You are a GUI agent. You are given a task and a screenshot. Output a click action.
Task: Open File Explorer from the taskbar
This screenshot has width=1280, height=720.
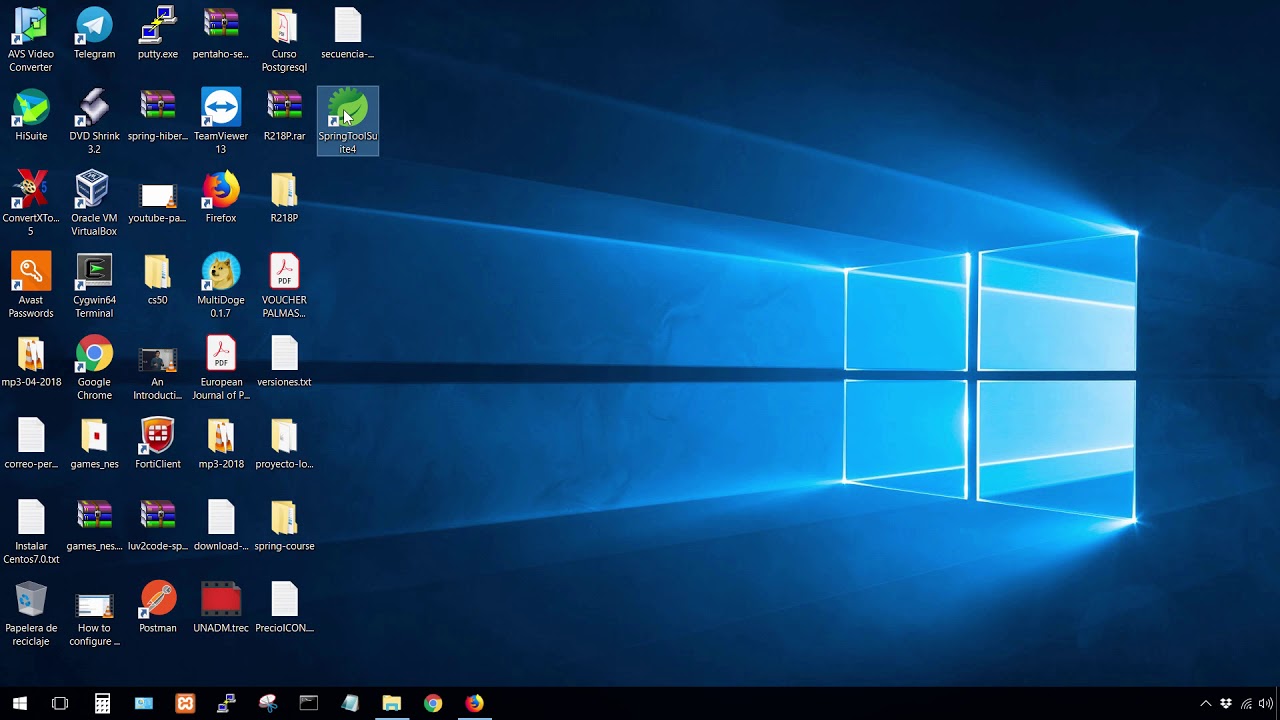click(x=391, y=703)
